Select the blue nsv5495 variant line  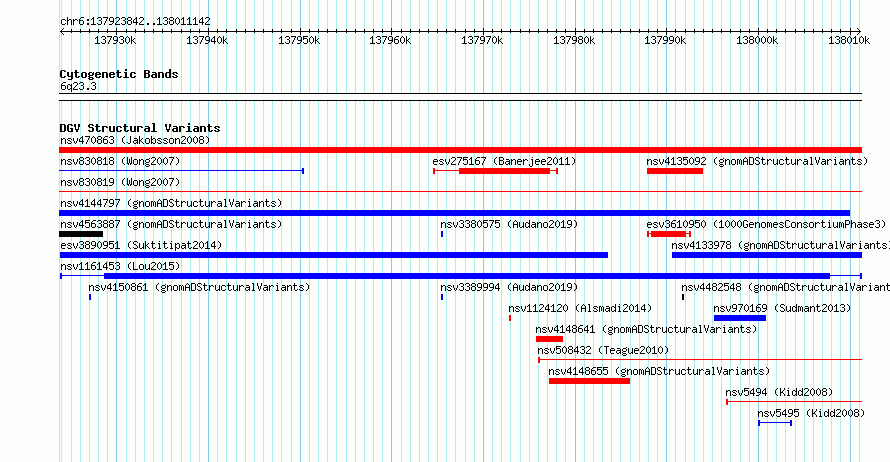[775, 423]
